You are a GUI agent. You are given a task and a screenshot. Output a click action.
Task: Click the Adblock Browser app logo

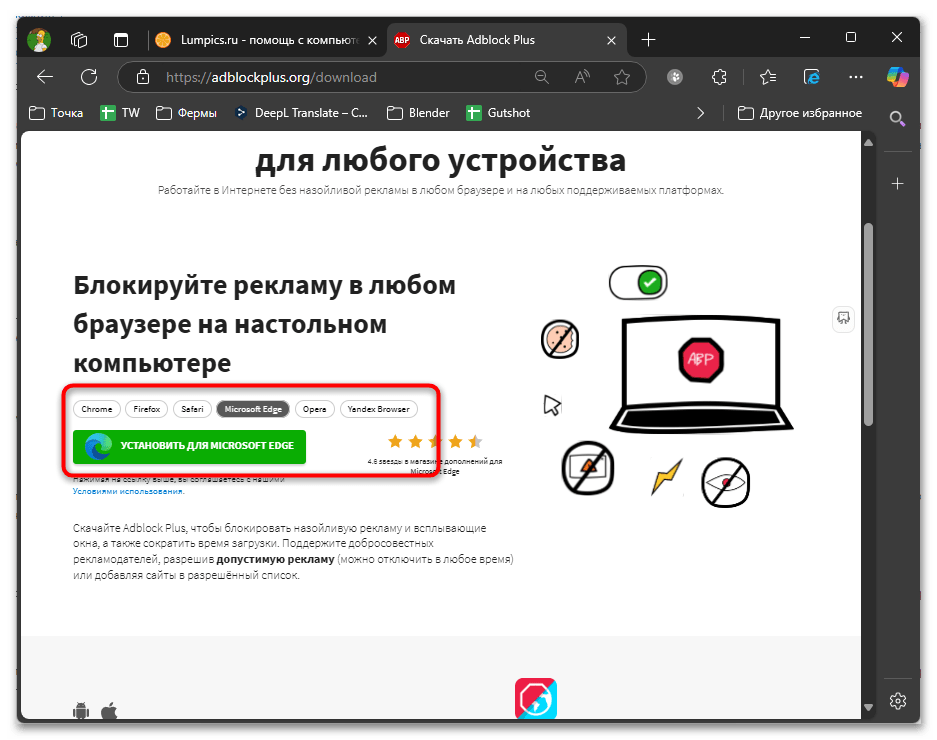coord(536,698)
